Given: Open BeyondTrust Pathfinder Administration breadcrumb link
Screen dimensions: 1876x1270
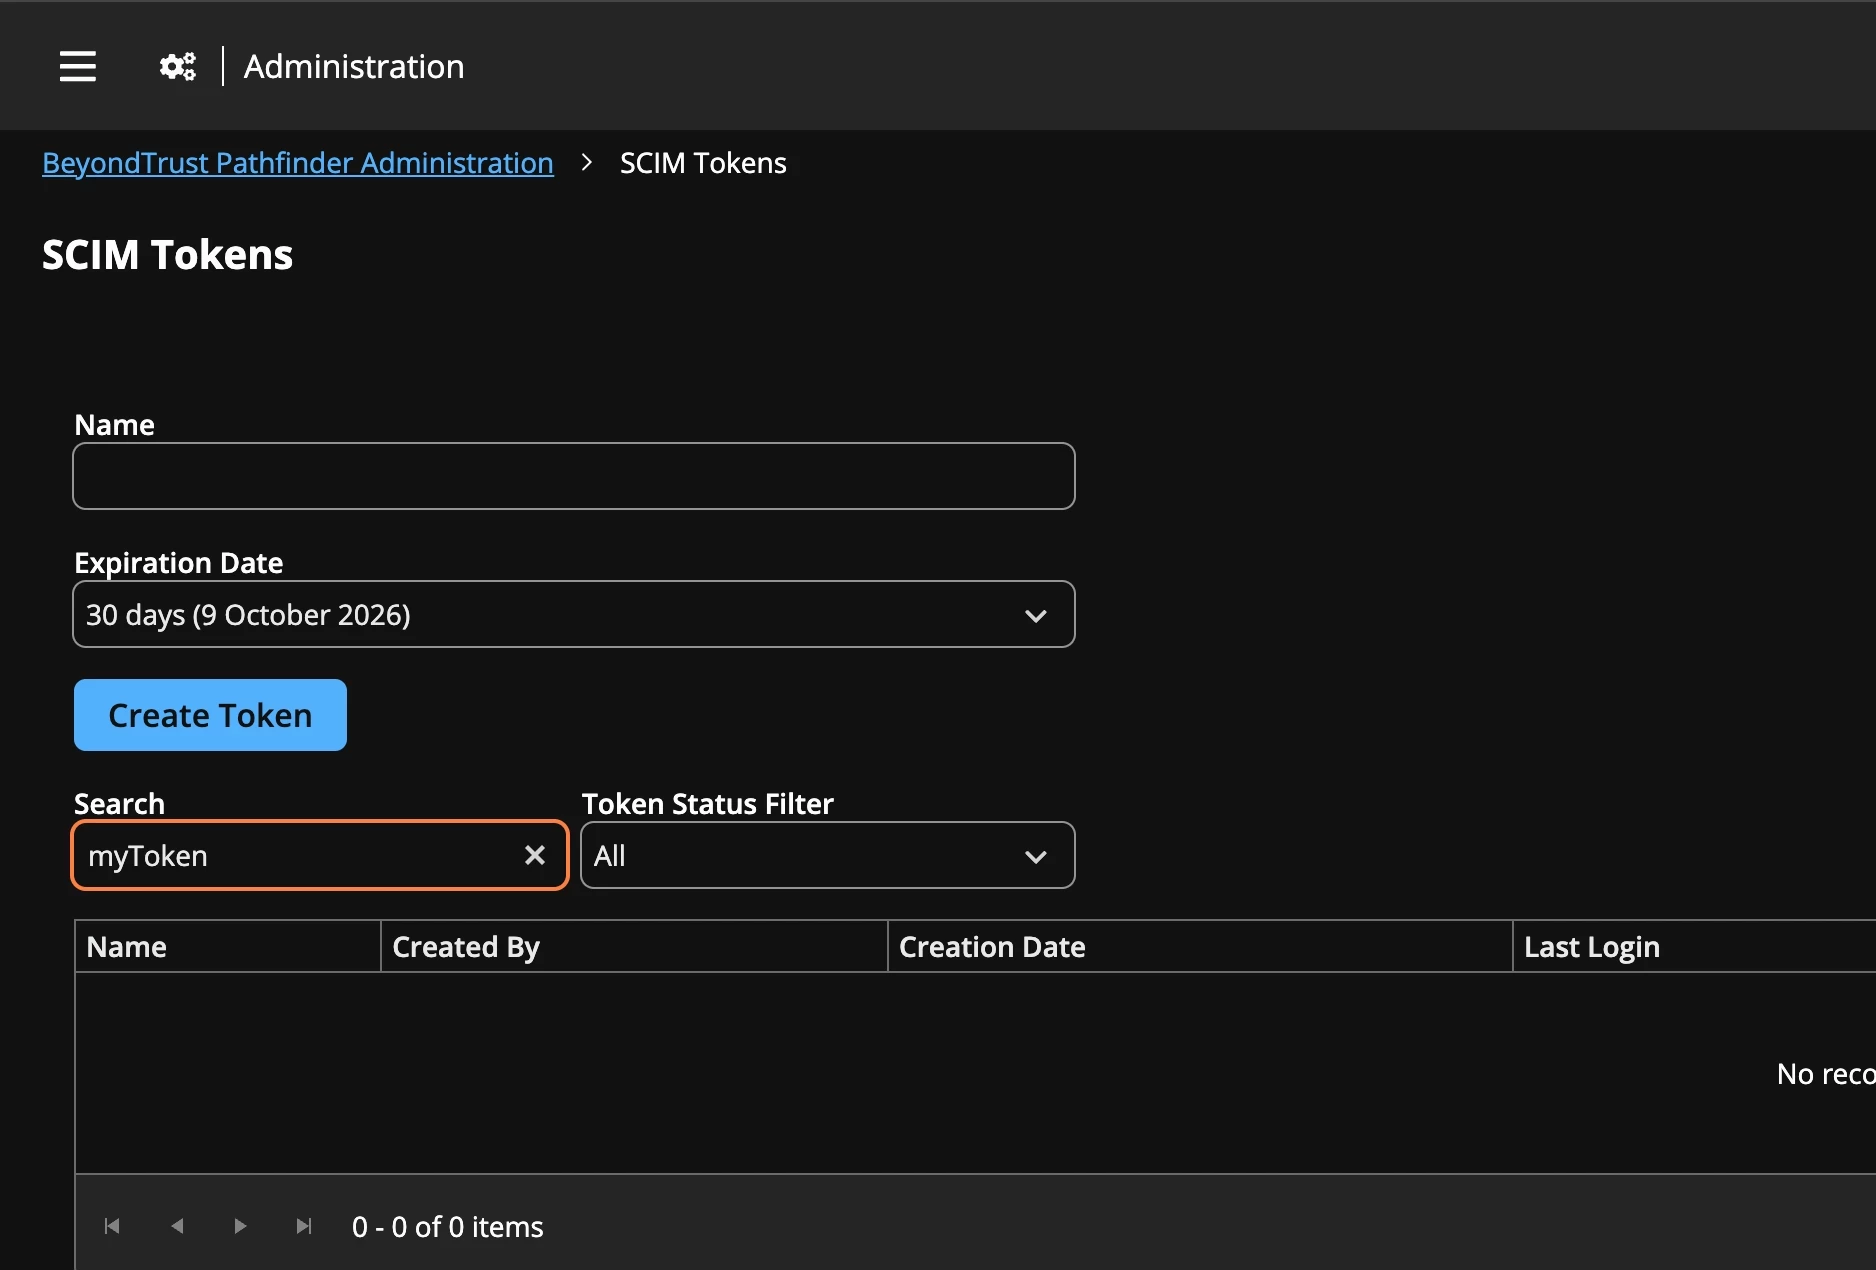Looking at the screenshot, I should click(298, 163).
